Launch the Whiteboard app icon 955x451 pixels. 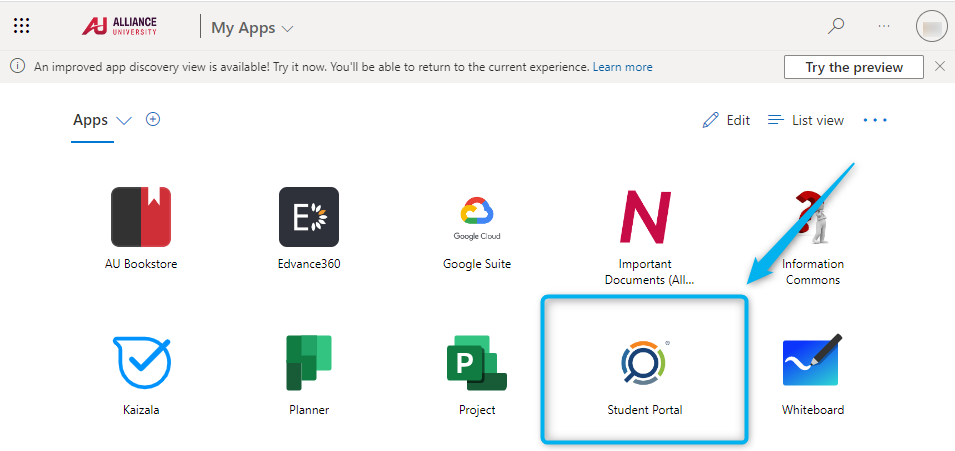point(812,360)
